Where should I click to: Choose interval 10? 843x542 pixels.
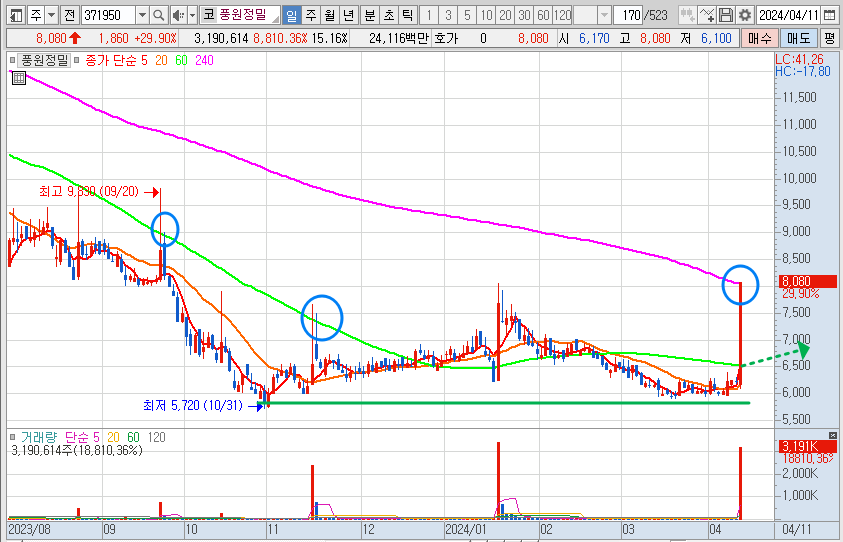(x=486, y=15)
